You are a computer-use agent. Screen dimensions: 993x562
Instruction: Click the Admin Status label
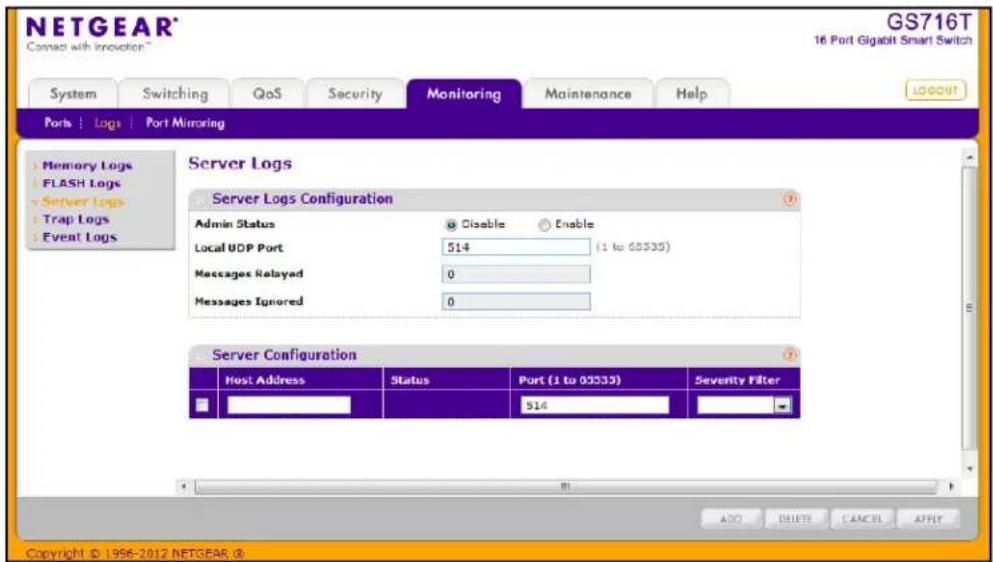coord(234,224)
